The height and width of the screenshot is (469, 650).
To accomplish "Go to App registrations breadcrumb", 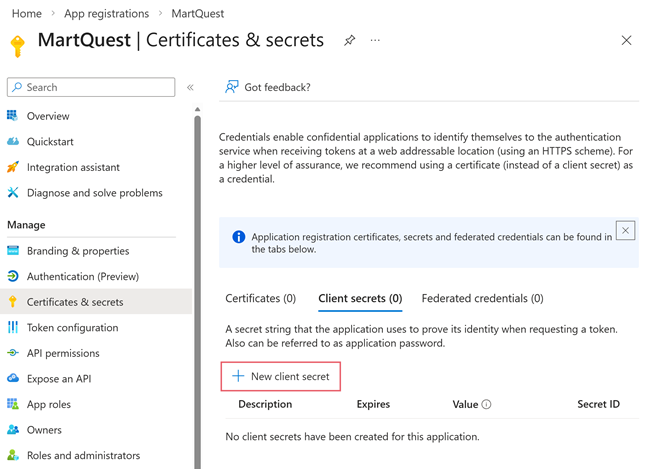I will point(107,14).
